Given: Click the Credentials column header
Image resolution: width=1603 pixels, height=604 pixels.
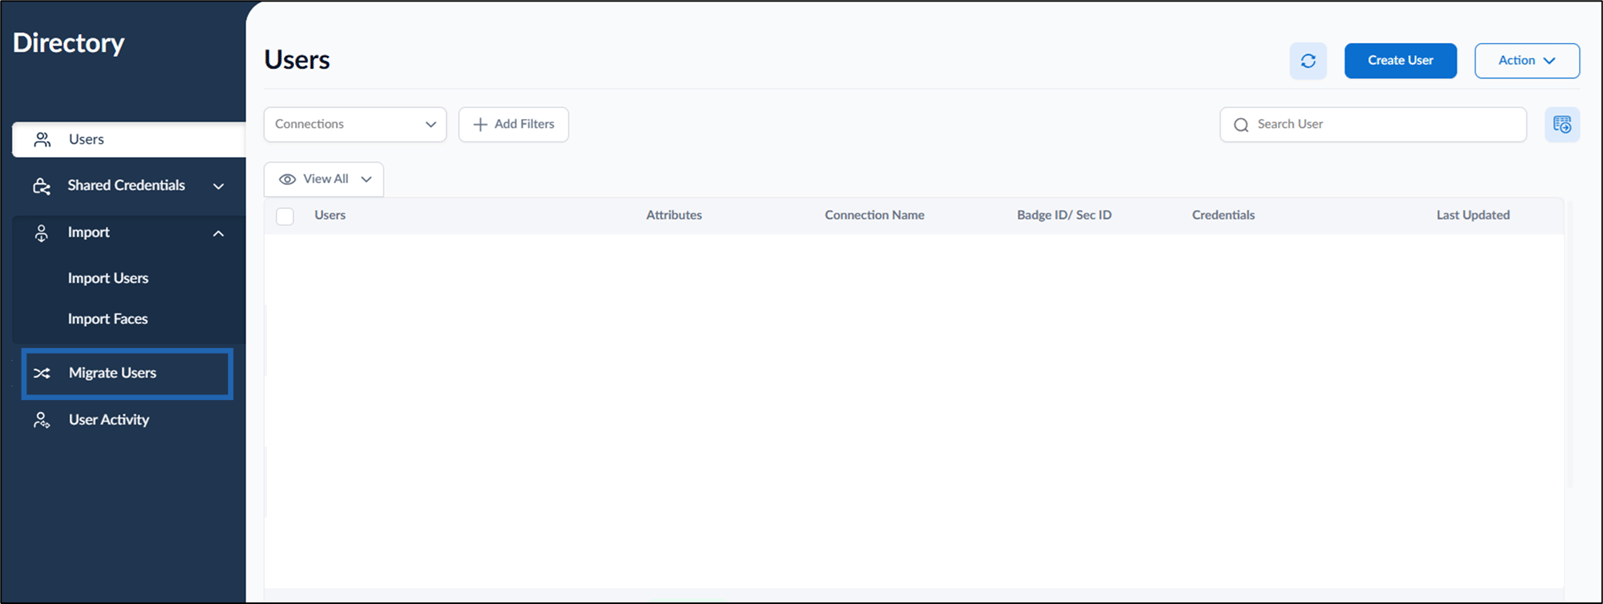Looking at the screenshot, I should (x=1223, y=216).
